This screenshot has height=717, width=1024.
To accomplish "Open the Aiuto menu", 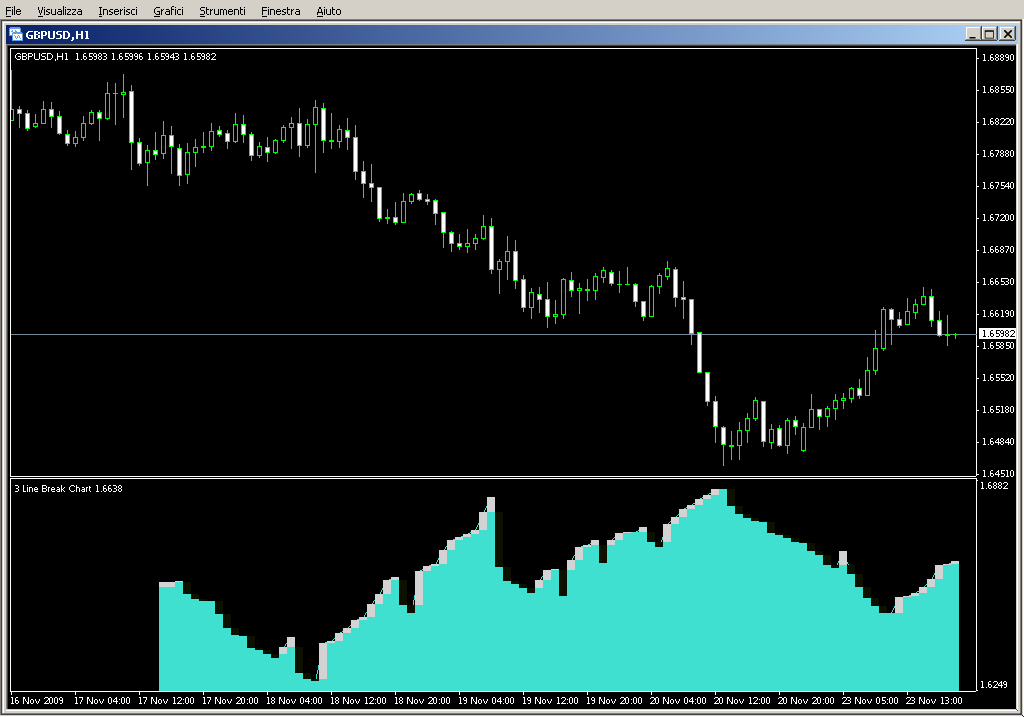I will (x=328, y=11).
